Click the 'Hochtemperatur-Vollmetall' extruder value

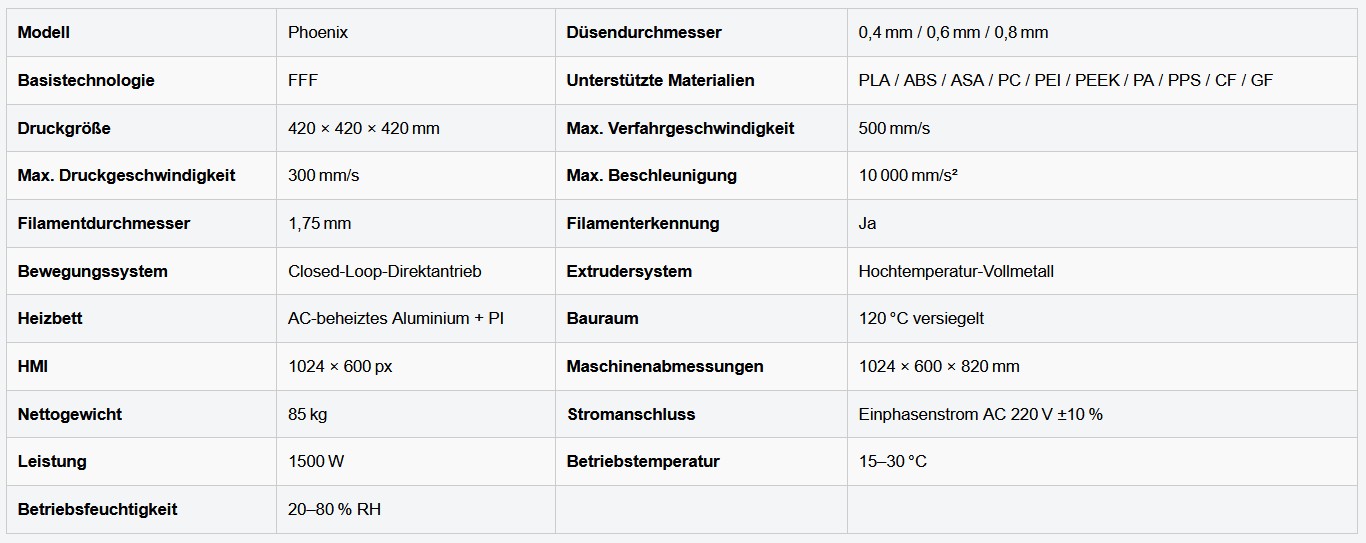956,271
